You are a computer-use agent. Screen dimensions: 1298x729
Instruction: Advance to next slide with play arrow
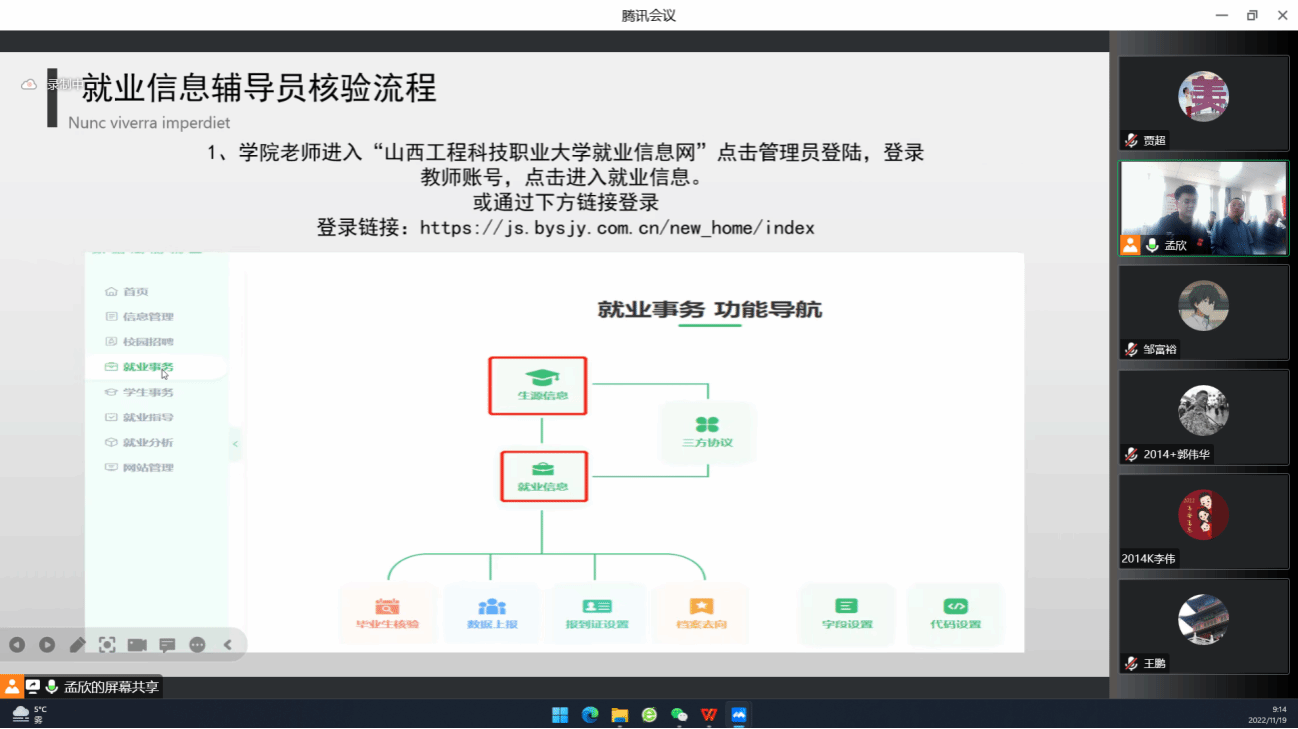point(47,645)
